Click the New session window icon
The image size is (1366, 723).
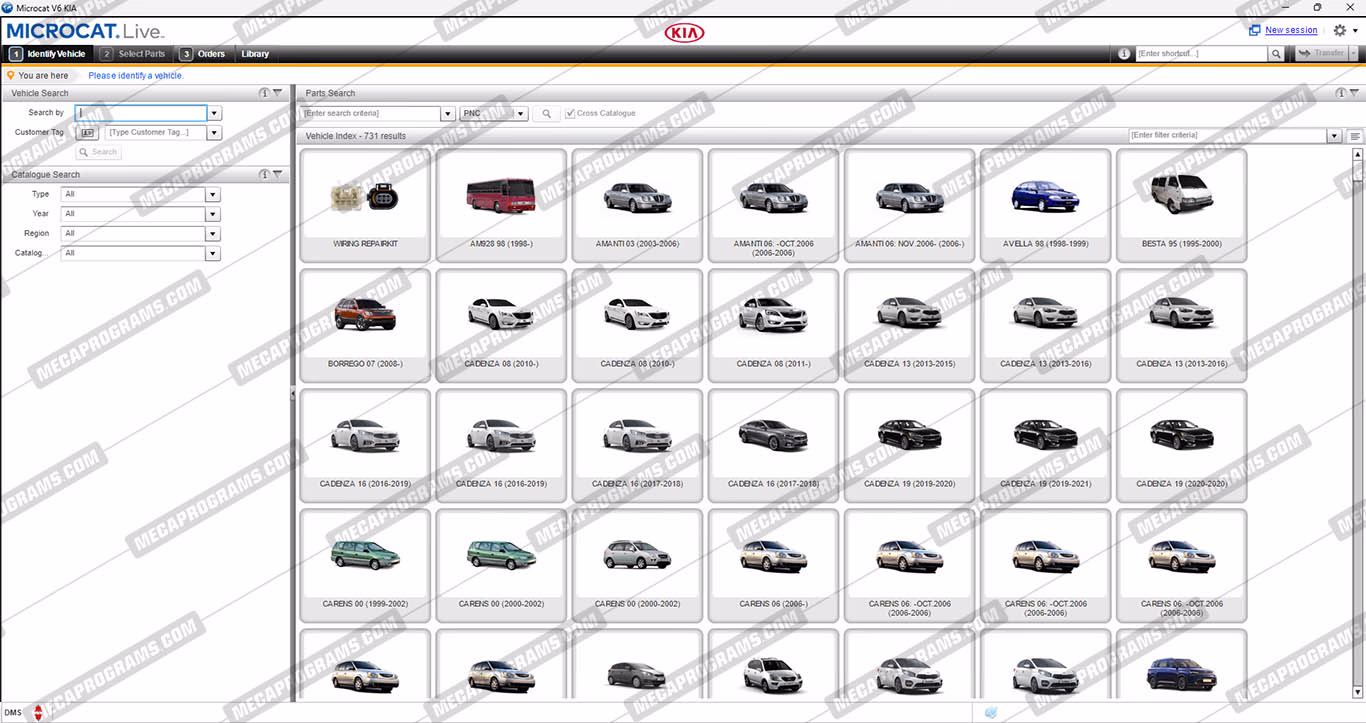(x=1254, y=30)
